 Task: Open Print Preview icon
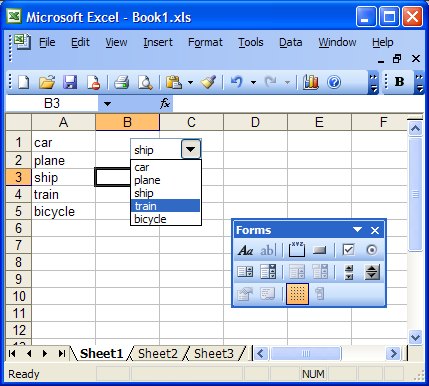point(145,82)
